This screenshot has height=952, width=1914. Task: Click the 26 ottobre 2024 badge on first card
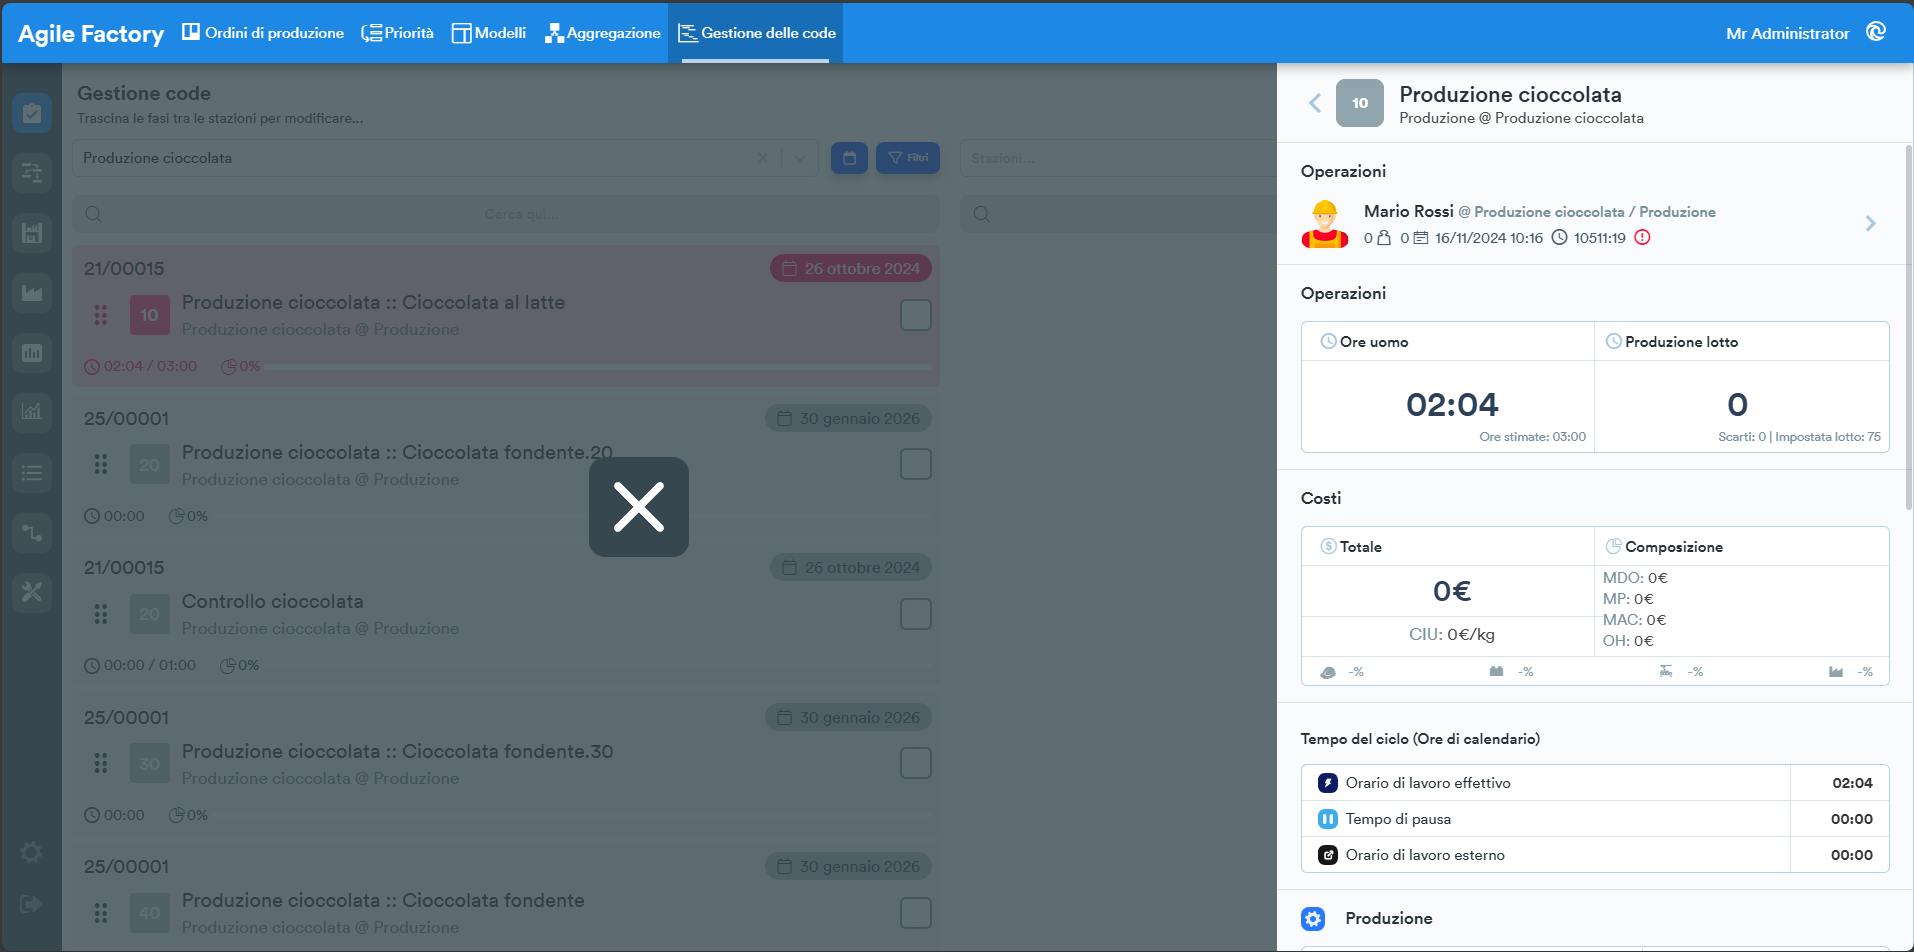pyautogui.click(x=851, y=269)
